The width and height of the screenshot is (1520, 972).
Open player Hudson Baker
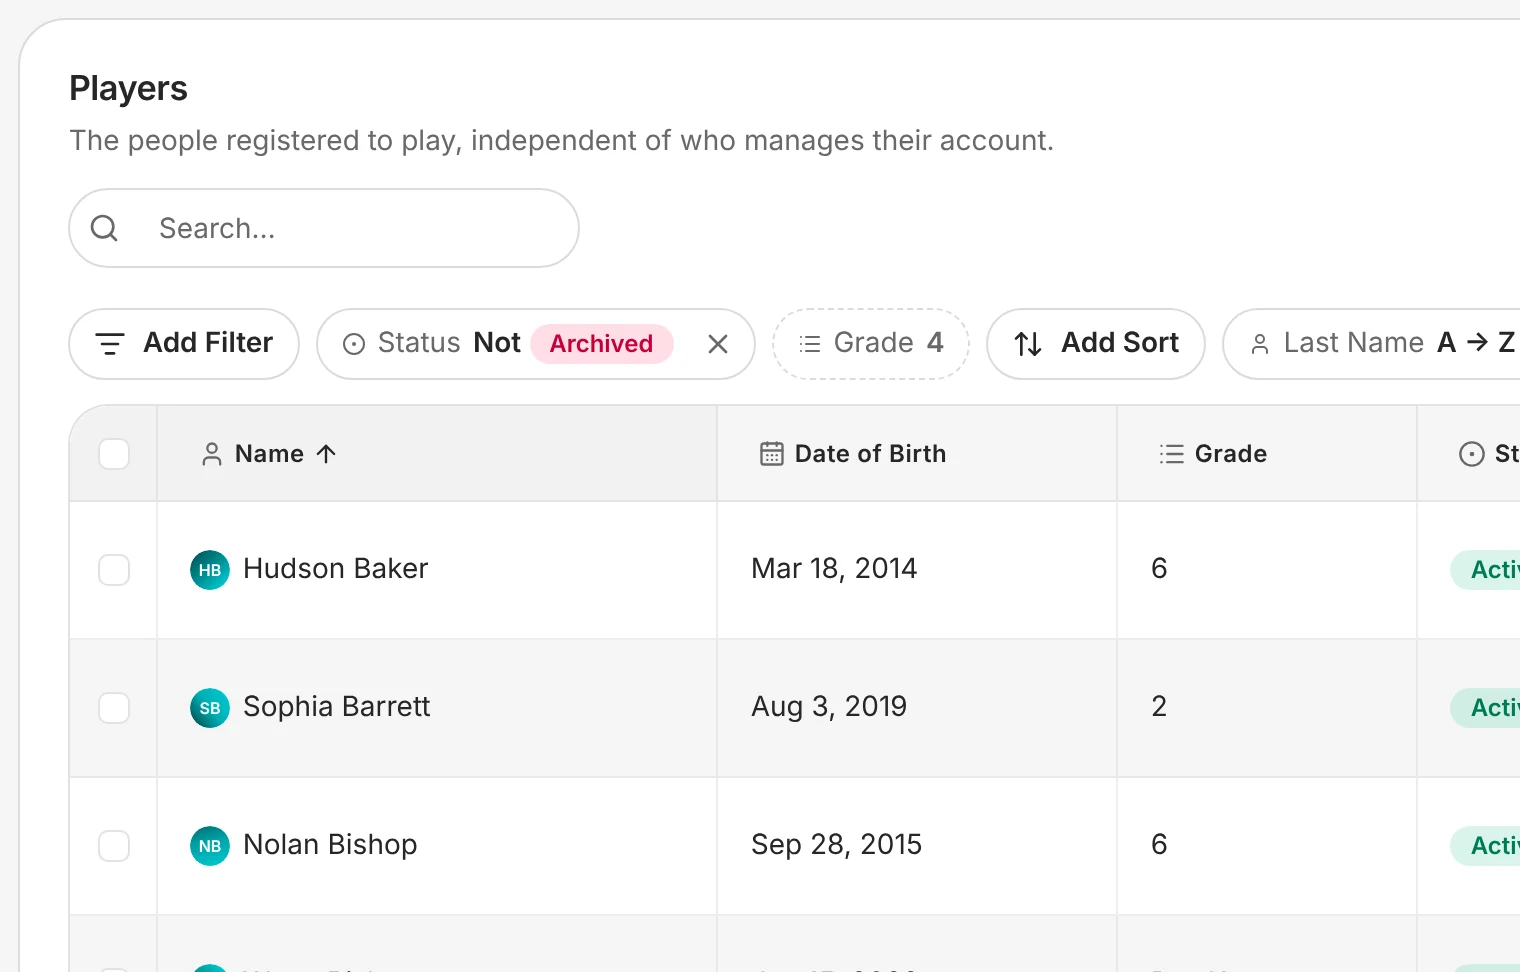click(336, 569)
